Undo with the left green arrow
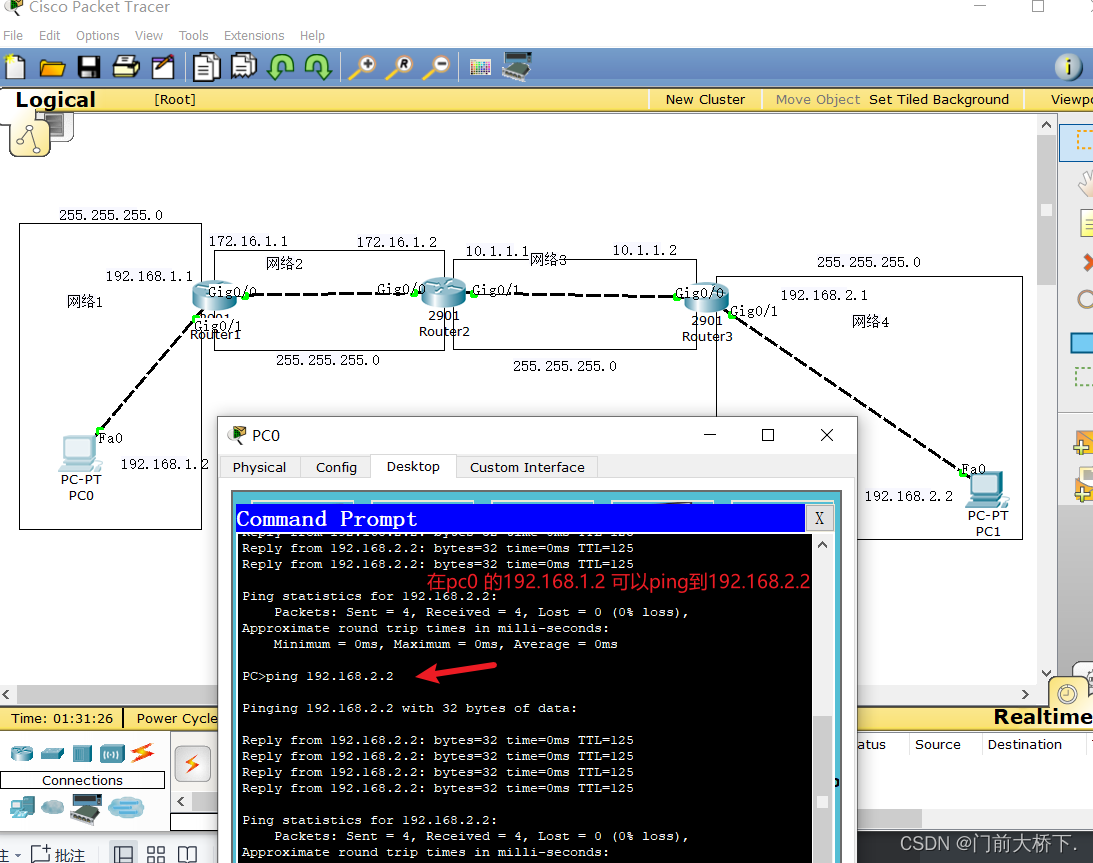This screenshot has width=1093, height=863. click(x=281, y=68)
